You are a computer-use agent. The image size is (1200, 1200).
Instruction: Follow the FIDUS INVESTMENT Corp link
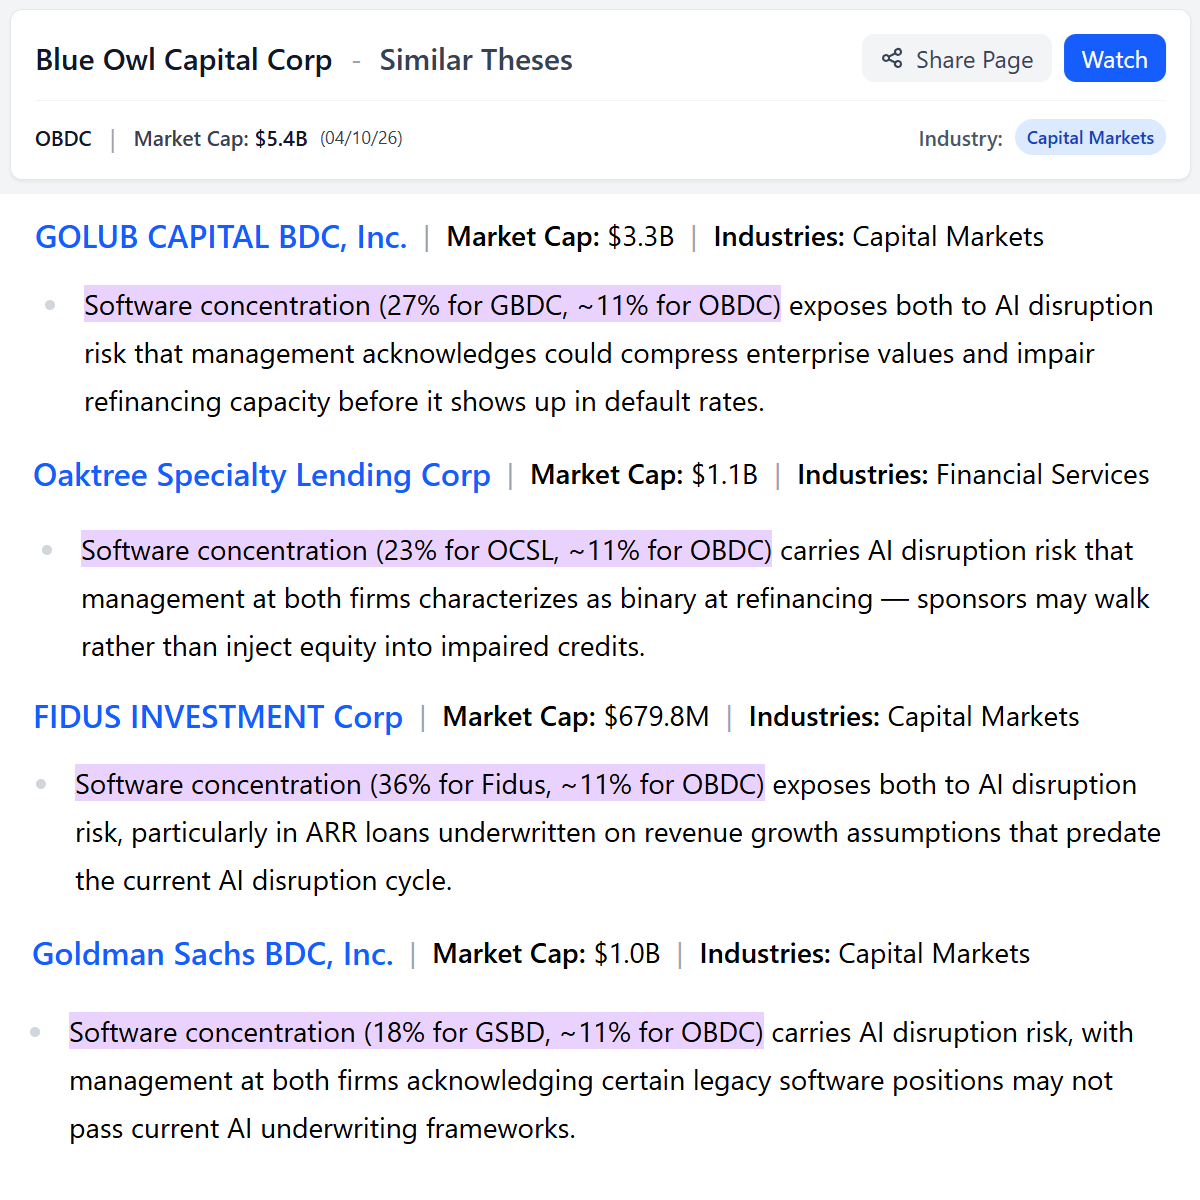pyautogui.click(x=218, y=717)
